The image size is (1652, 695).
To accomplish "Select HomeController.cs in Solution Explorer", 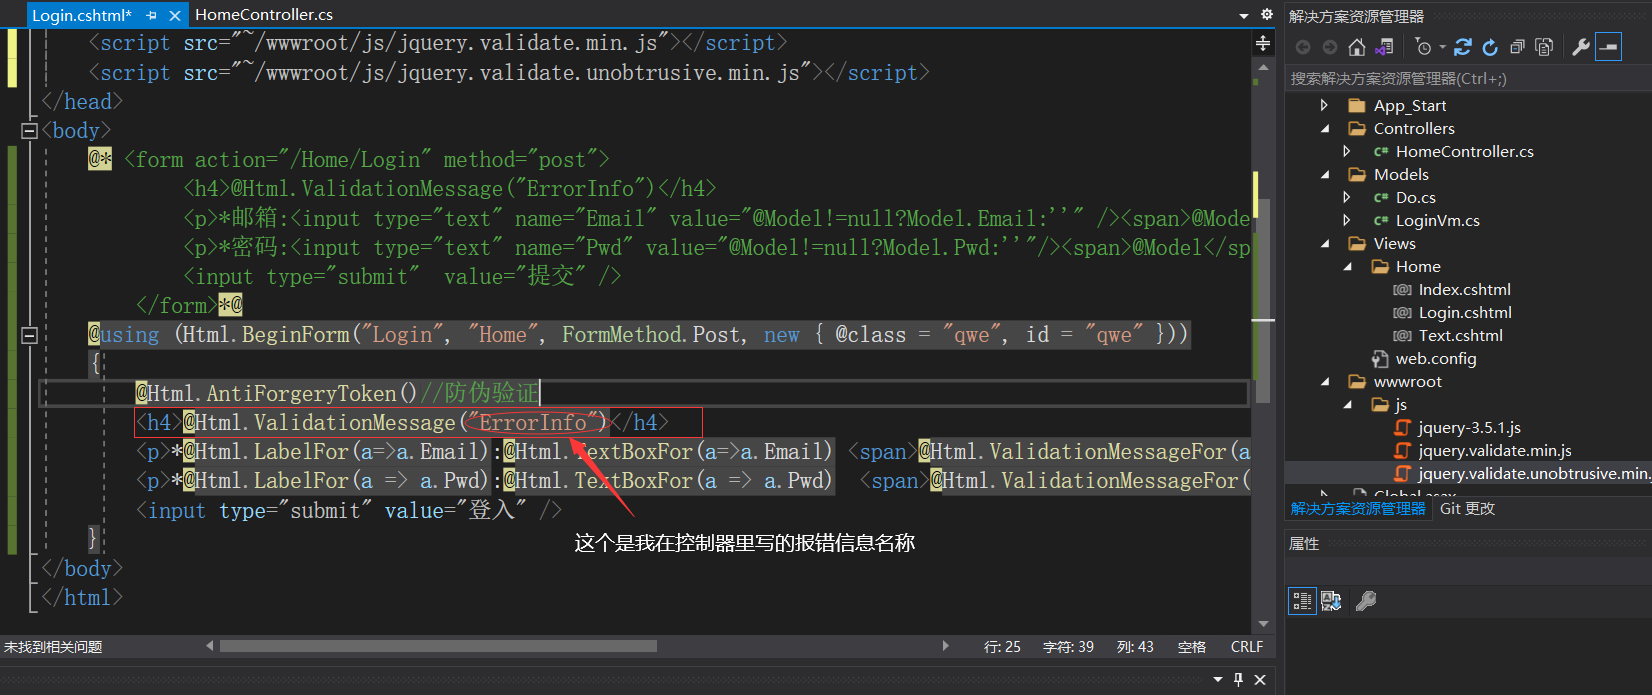I will pos(1465,151).
